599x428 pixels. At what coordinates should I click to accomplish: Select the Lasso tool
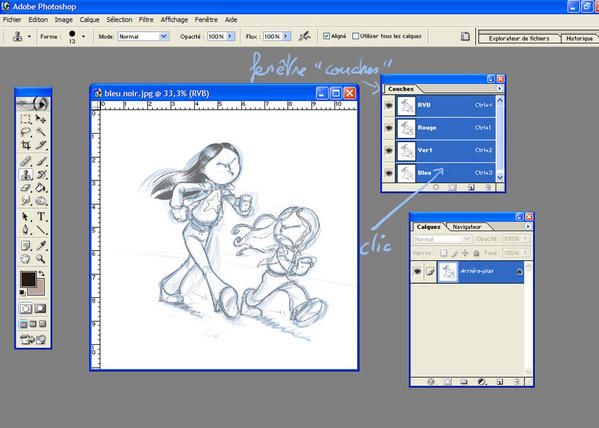25,132
